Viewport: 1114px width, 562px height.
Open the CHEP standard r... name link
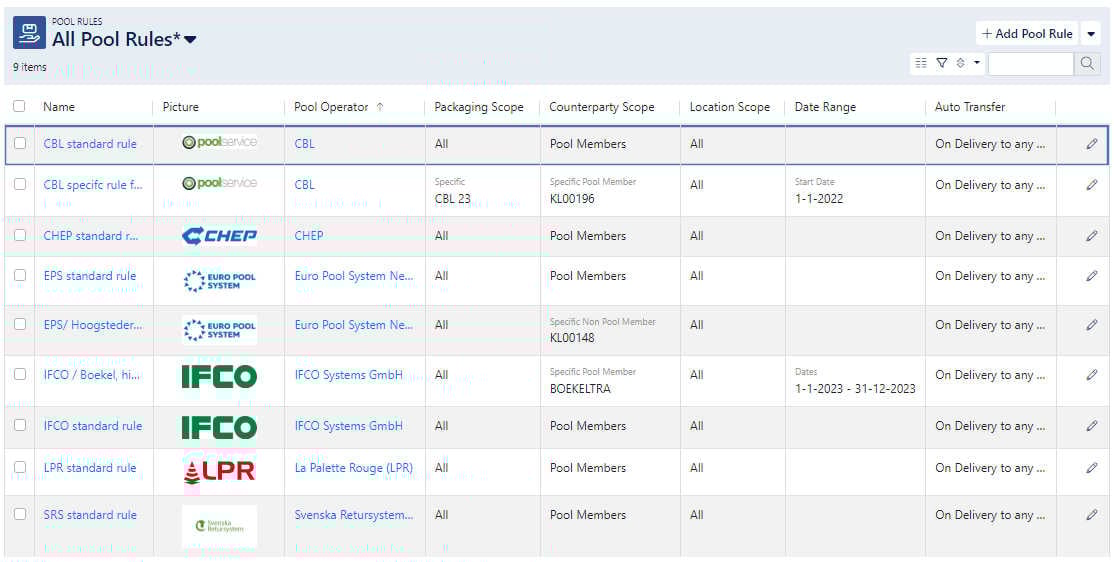click(x=91, y=235)
